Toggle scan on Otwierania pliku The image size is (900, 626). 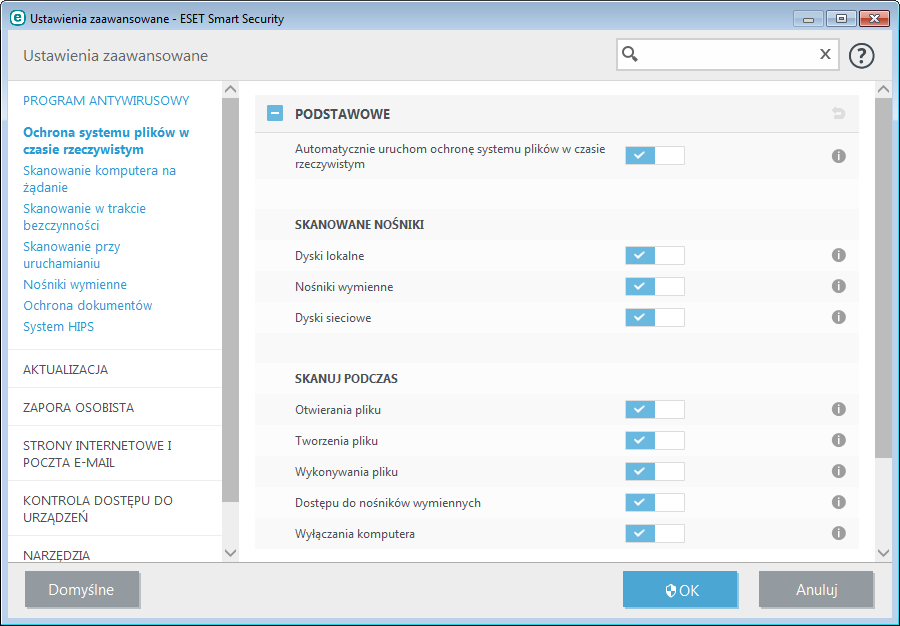coord(655,410)
